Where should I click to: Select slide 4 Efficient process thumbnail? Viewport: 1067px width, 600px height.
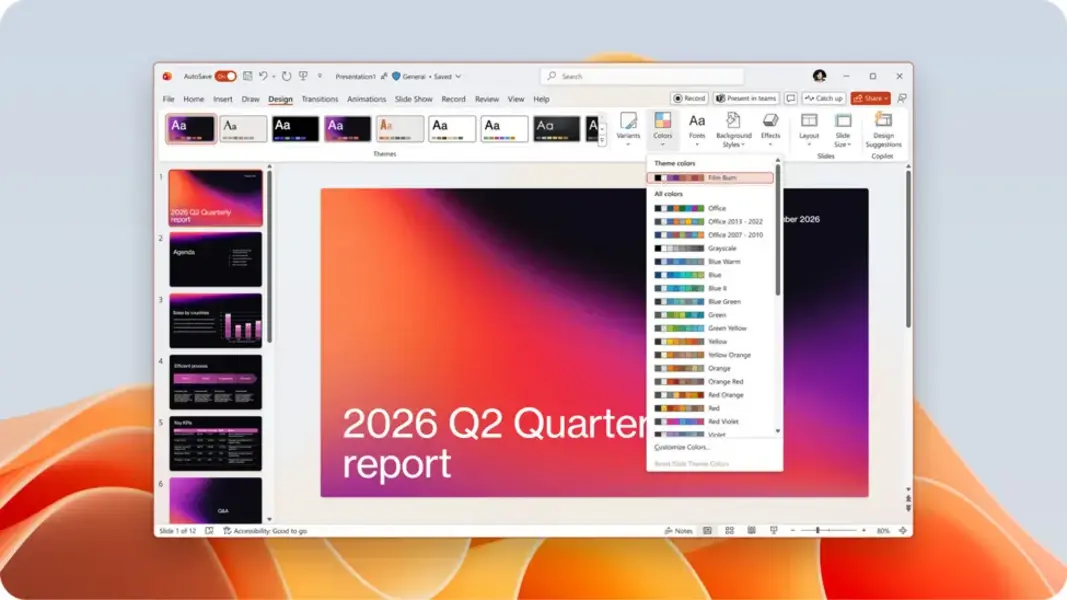(215, 382)
